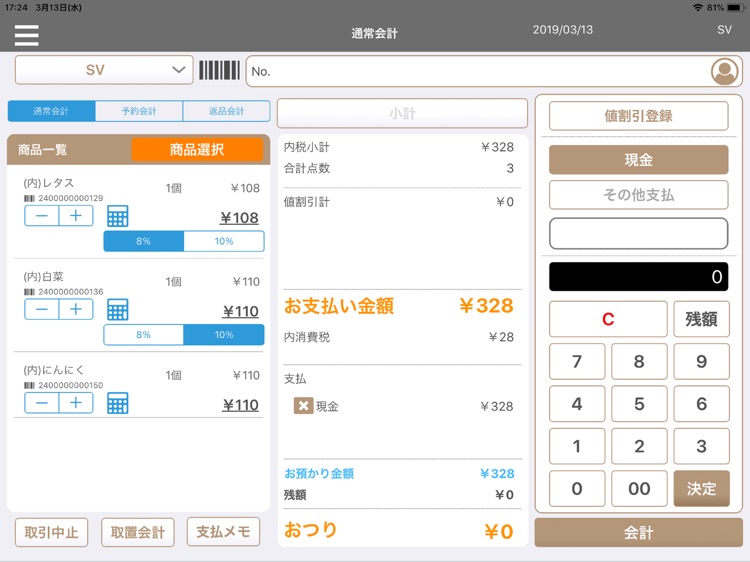Open the hamburger menu
Screen dimensions: 750x562
tap(26, 35)
